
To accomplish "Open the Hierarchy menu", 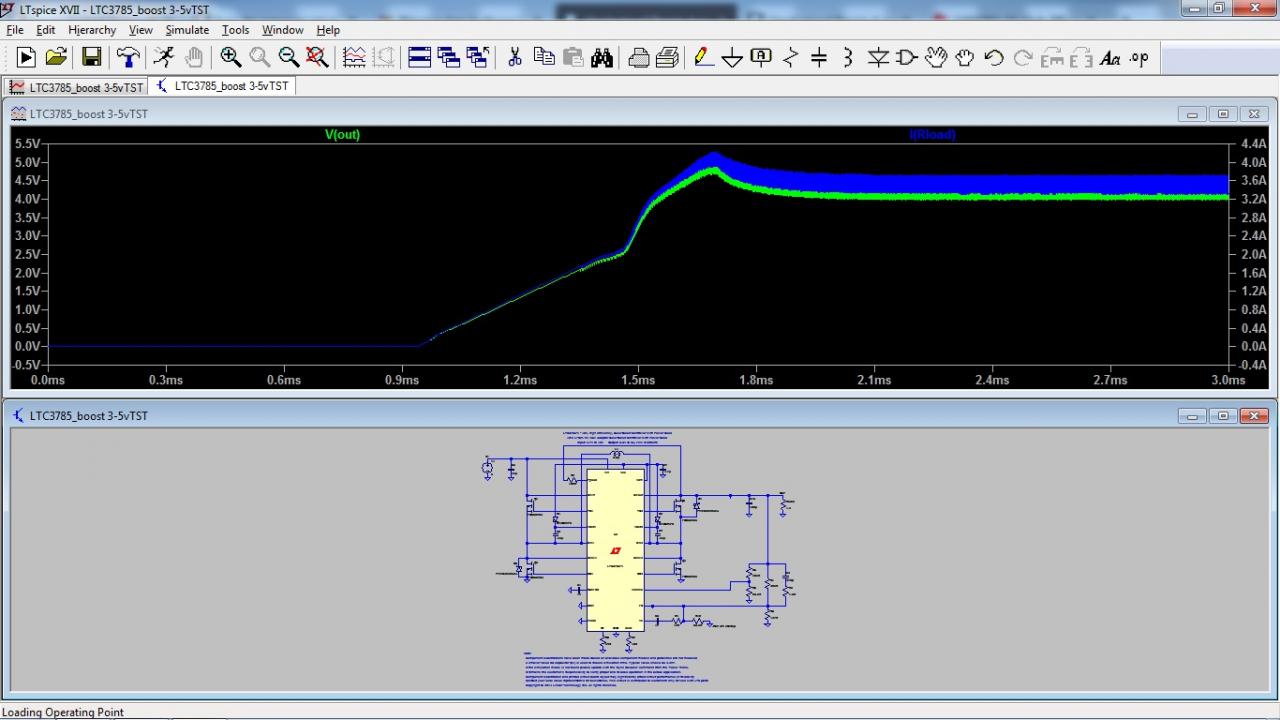I will 92,30.
